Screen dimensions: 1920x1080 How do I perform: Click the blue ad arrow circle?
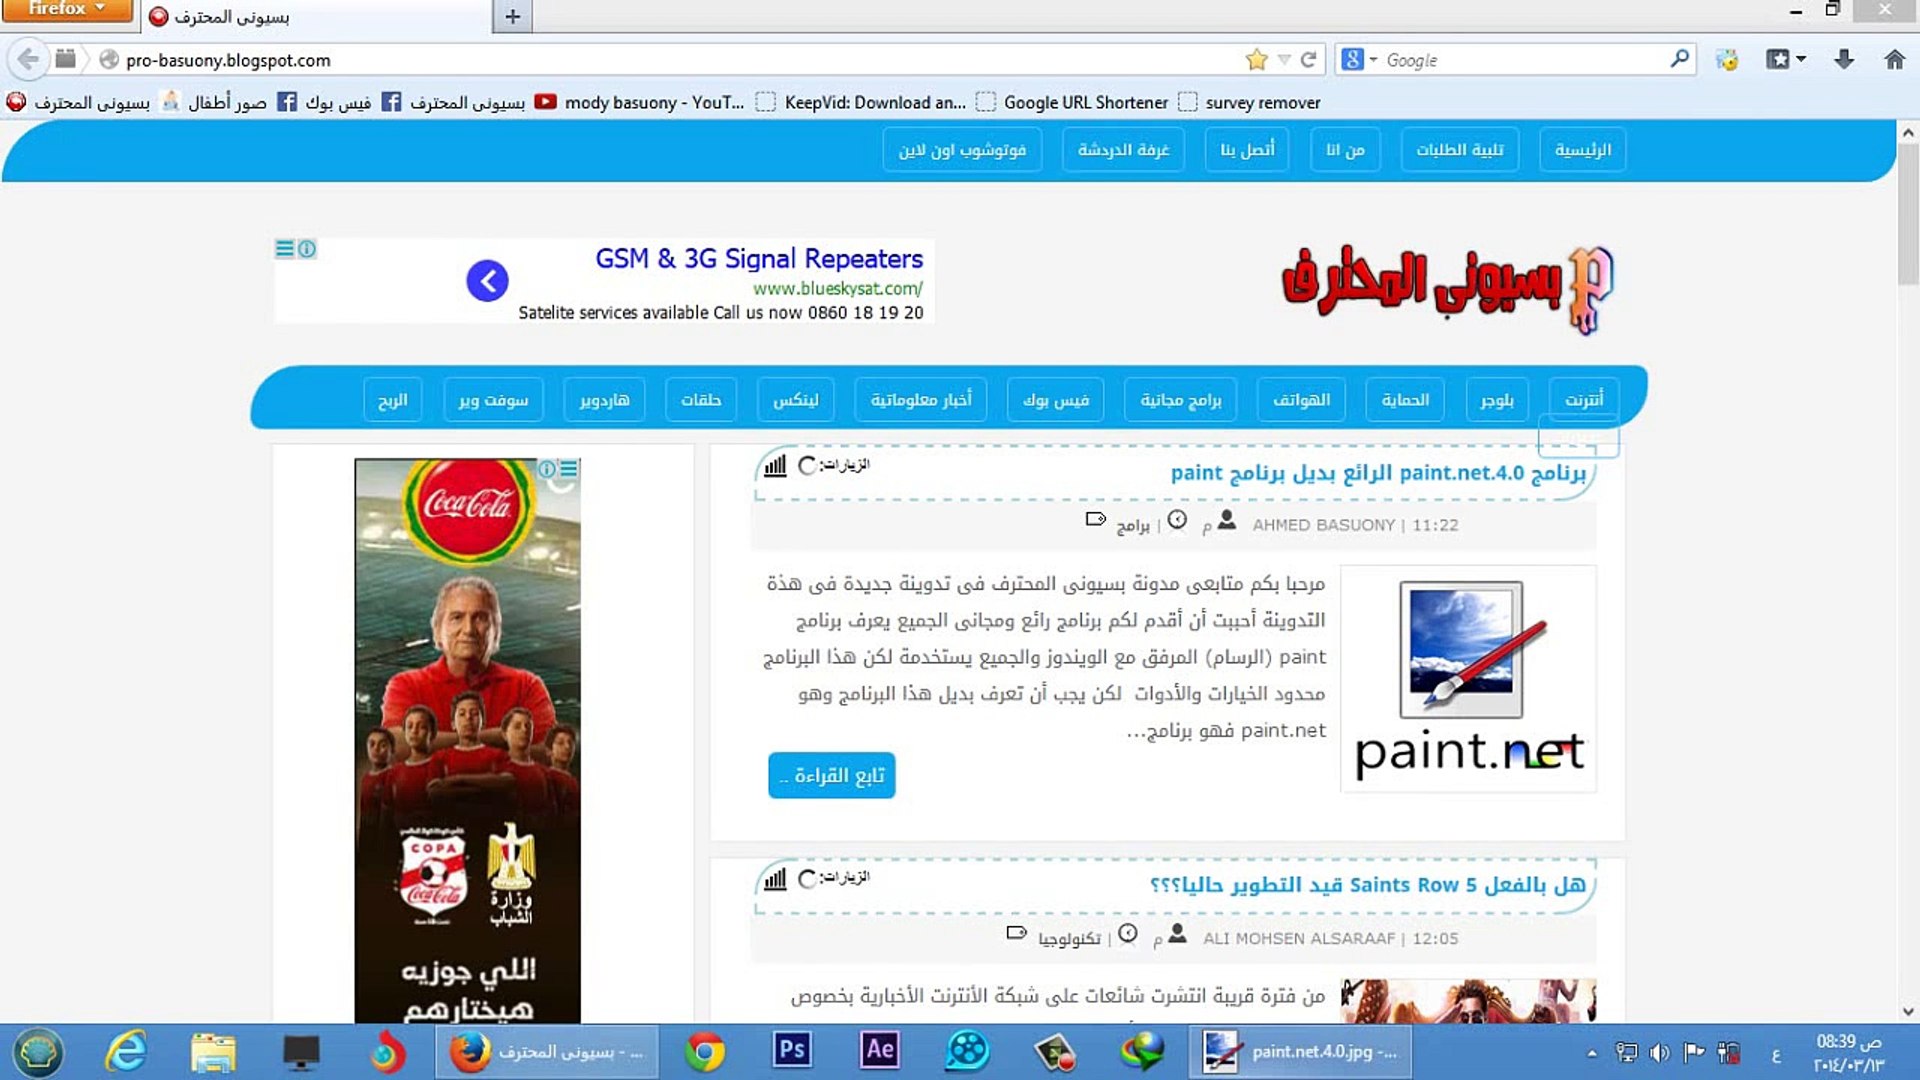point(487,281)
